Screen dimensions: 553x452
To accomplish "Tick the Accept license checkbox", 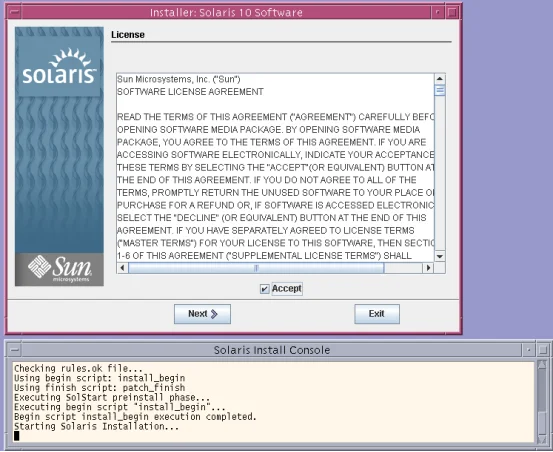I will coord(265,289).
